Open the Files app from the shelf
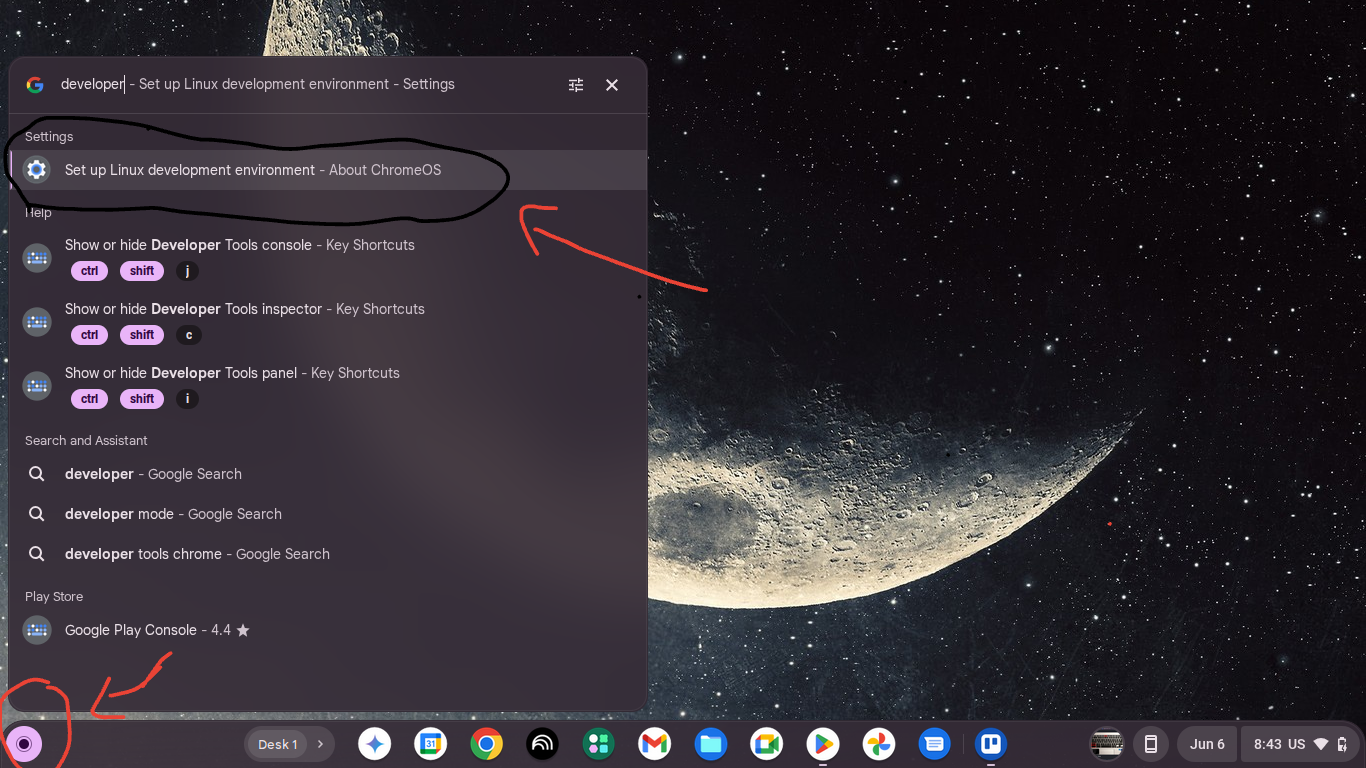 point(711,744)
